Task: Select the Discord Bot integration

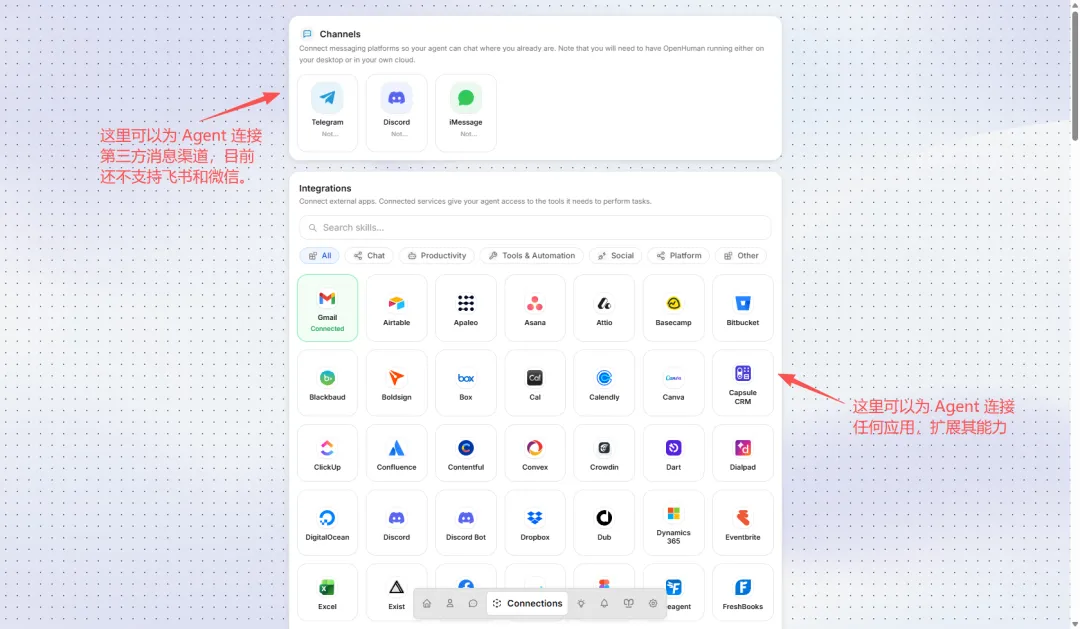Action: [466, 523]
